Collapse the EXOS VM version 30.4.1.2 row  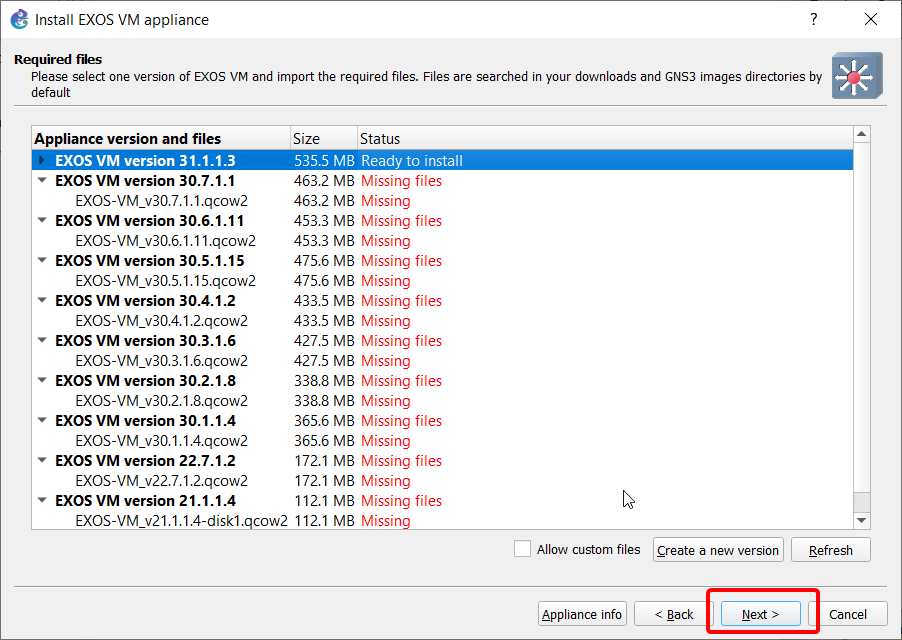[x=41, y=300]
